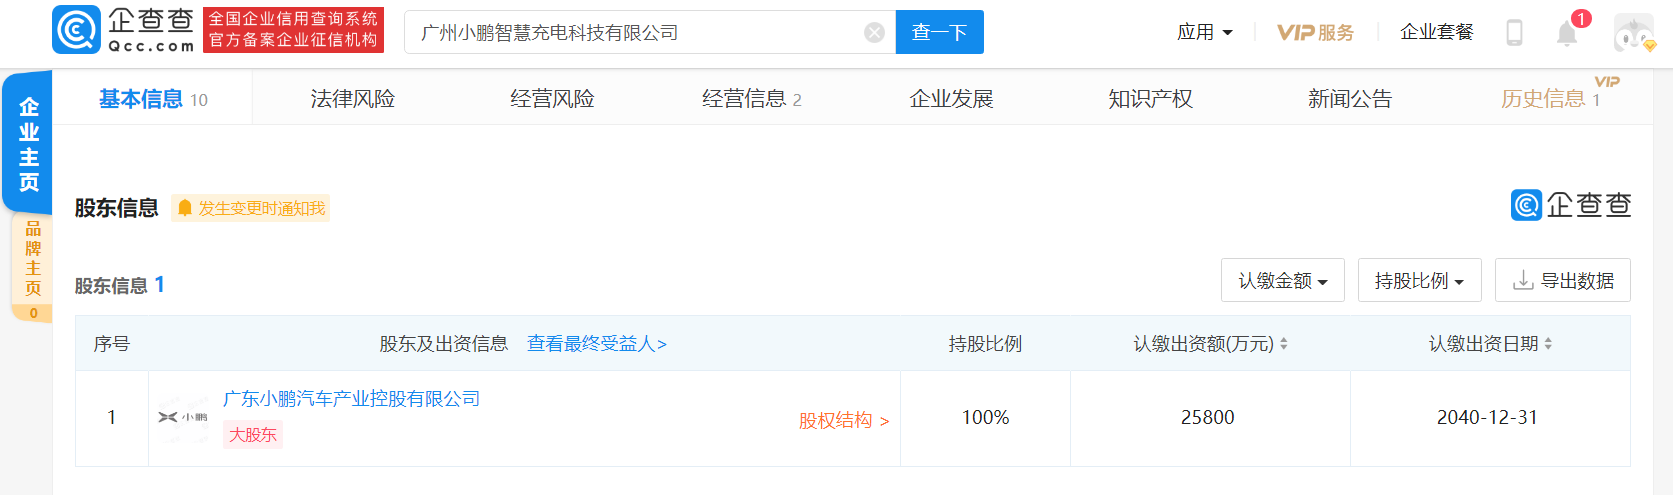Screen dimensions: 1673x495
Task: Switch to 企业发展 tab
Action: click(x=951, y=99)
